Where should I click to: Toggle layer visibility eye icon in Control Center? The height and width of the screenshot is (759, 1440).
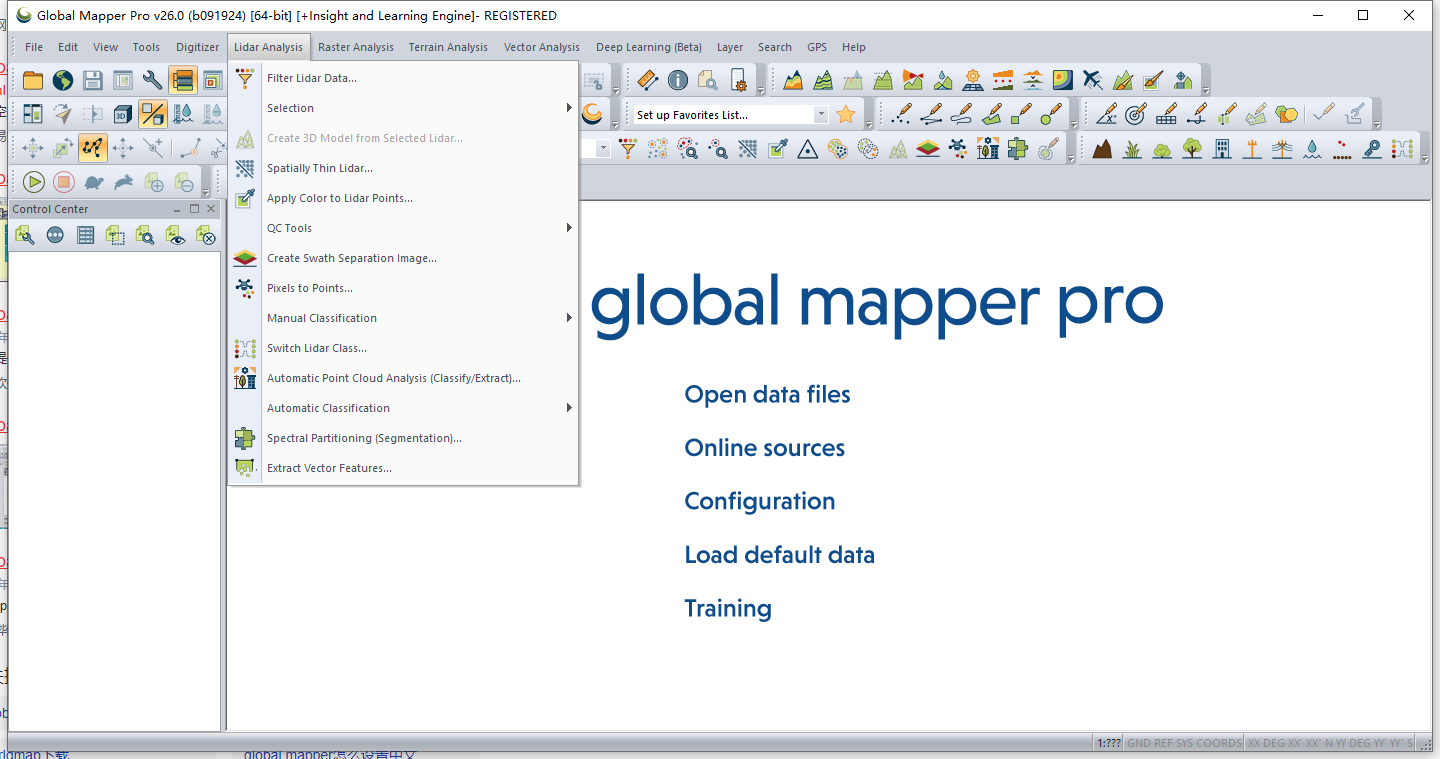(x=177, y=235)
